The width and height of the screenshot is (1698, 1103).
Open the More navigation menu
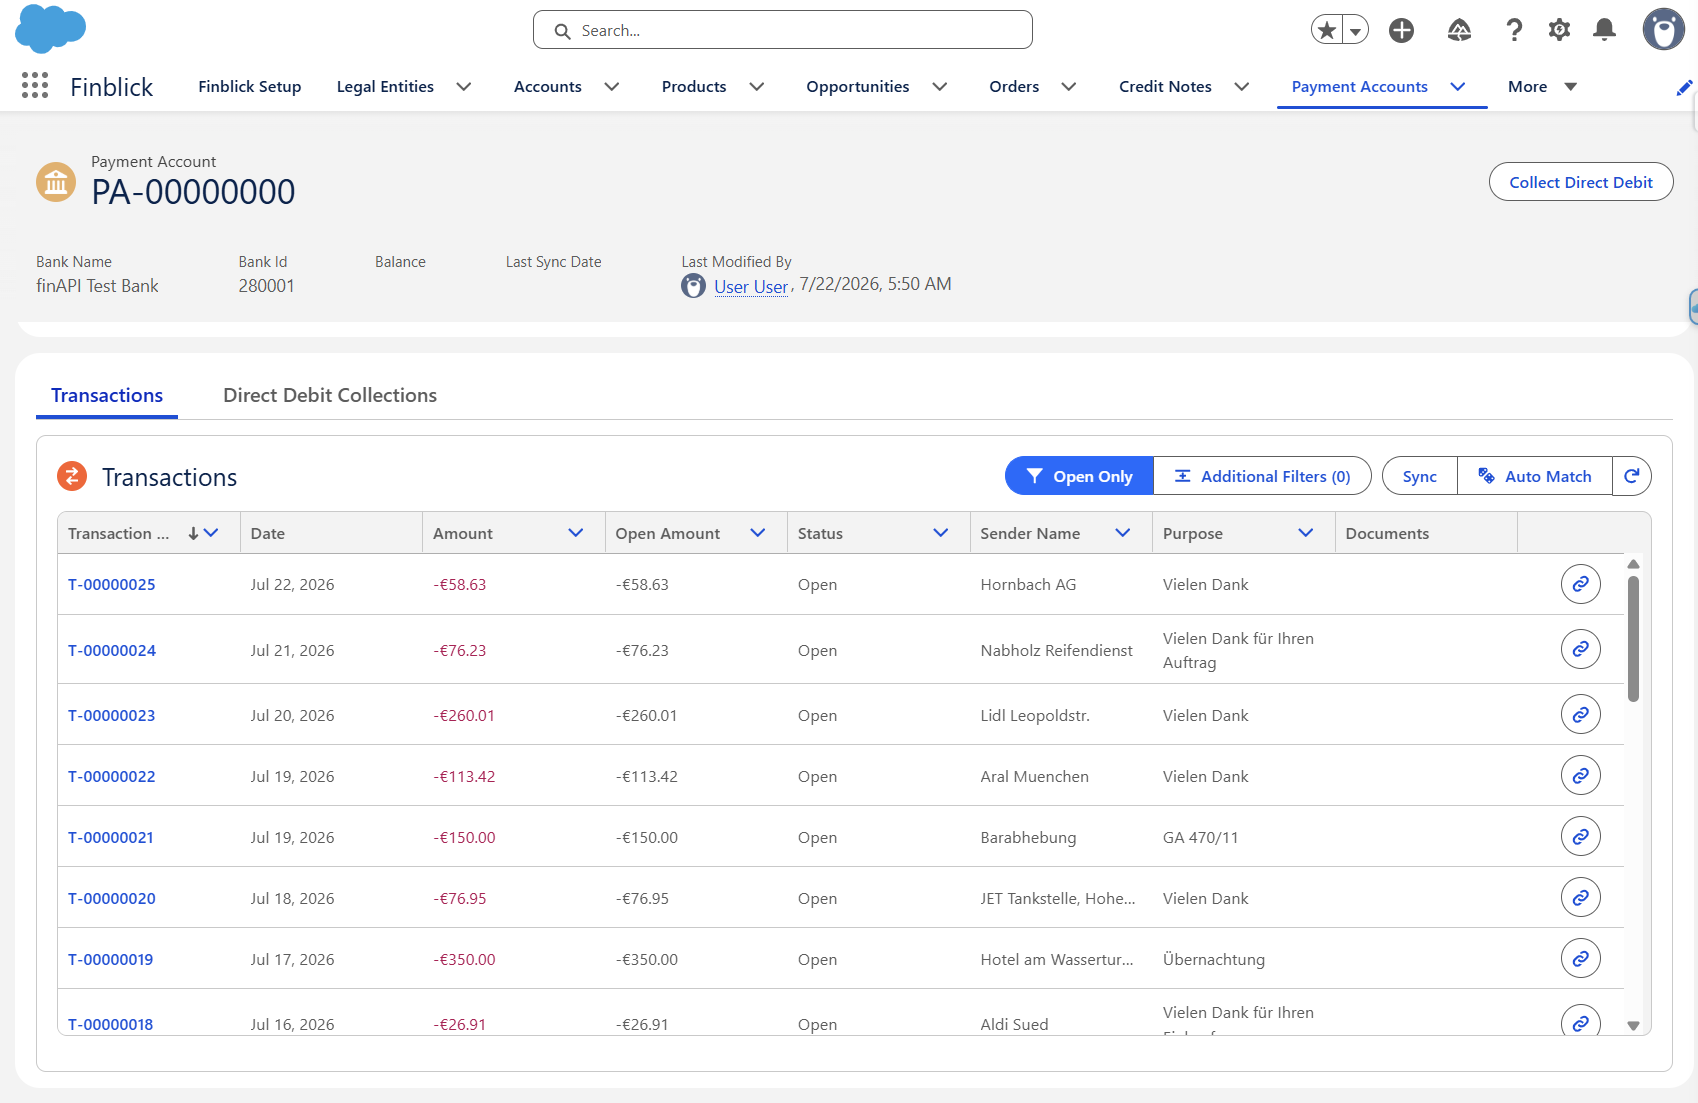coord(1542,87)
